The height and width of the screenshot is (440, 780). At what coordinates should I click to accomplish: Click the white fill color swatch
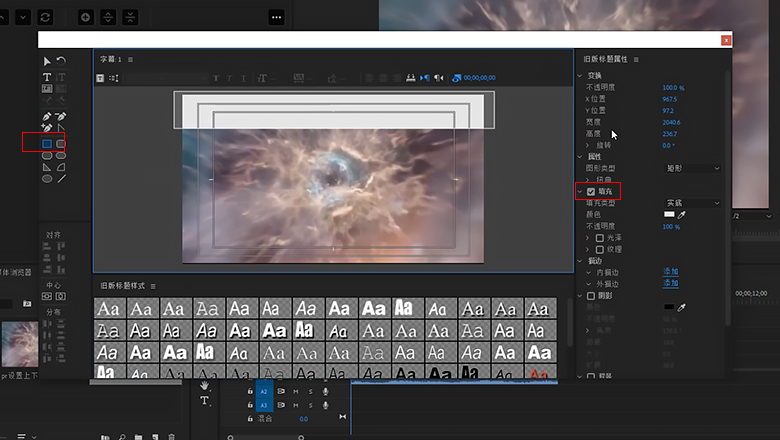(x=669, y=214)
